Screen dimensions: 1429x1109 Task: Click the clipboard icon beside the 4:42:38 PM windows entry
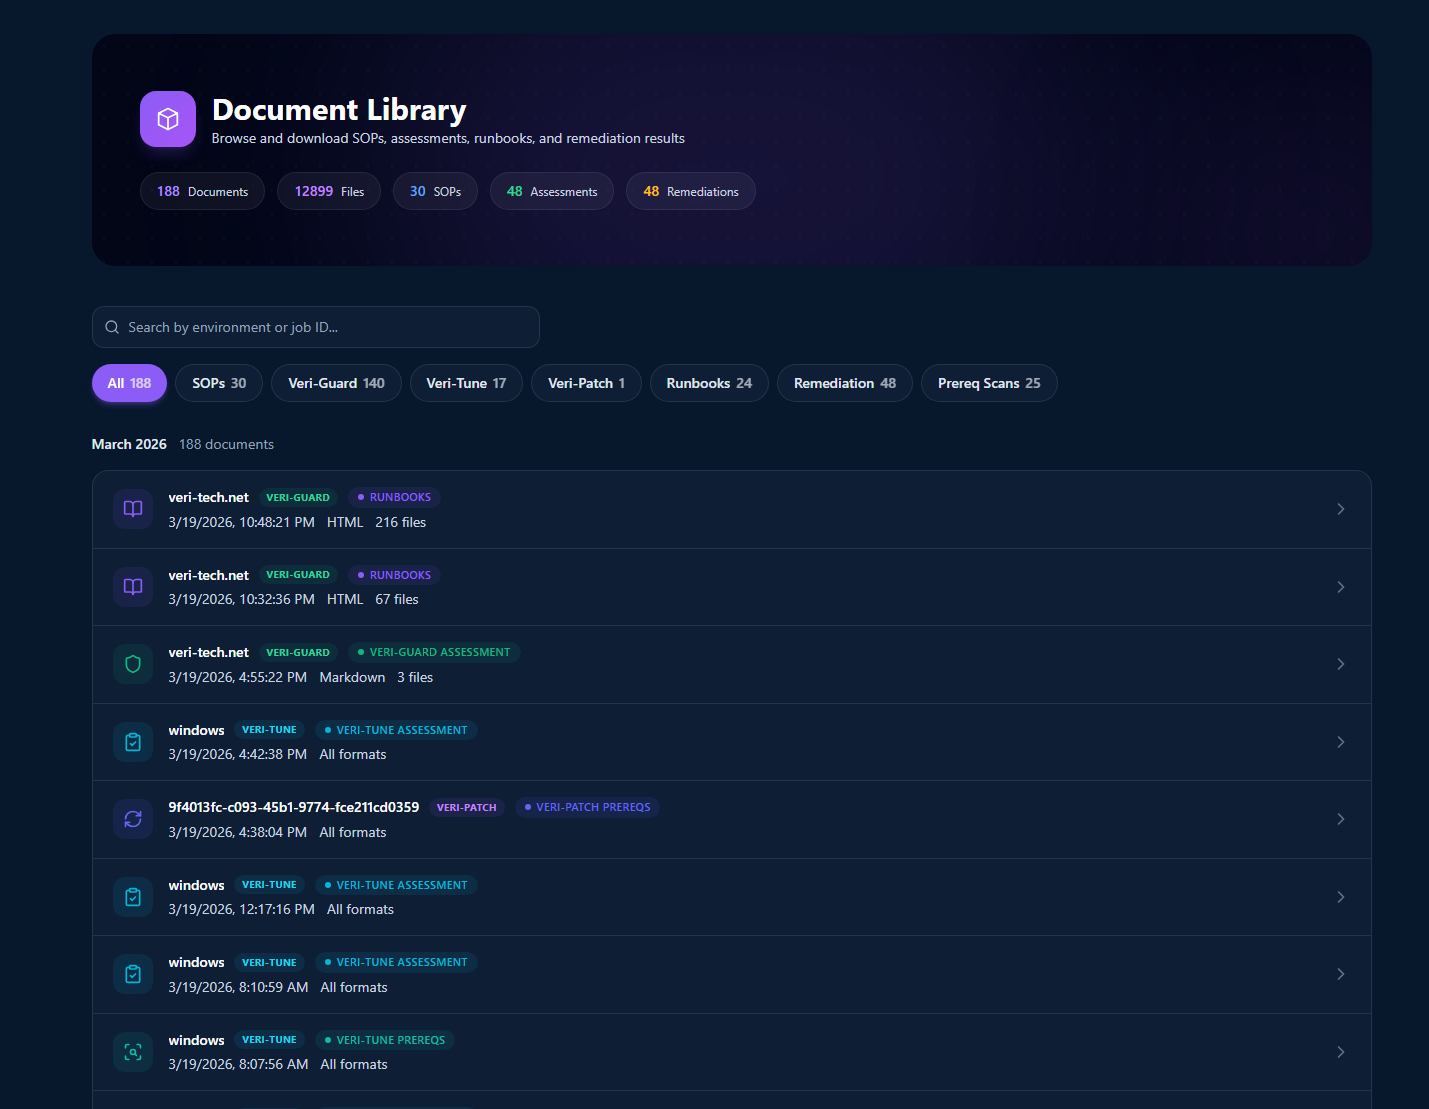click(x=132, y=742)
